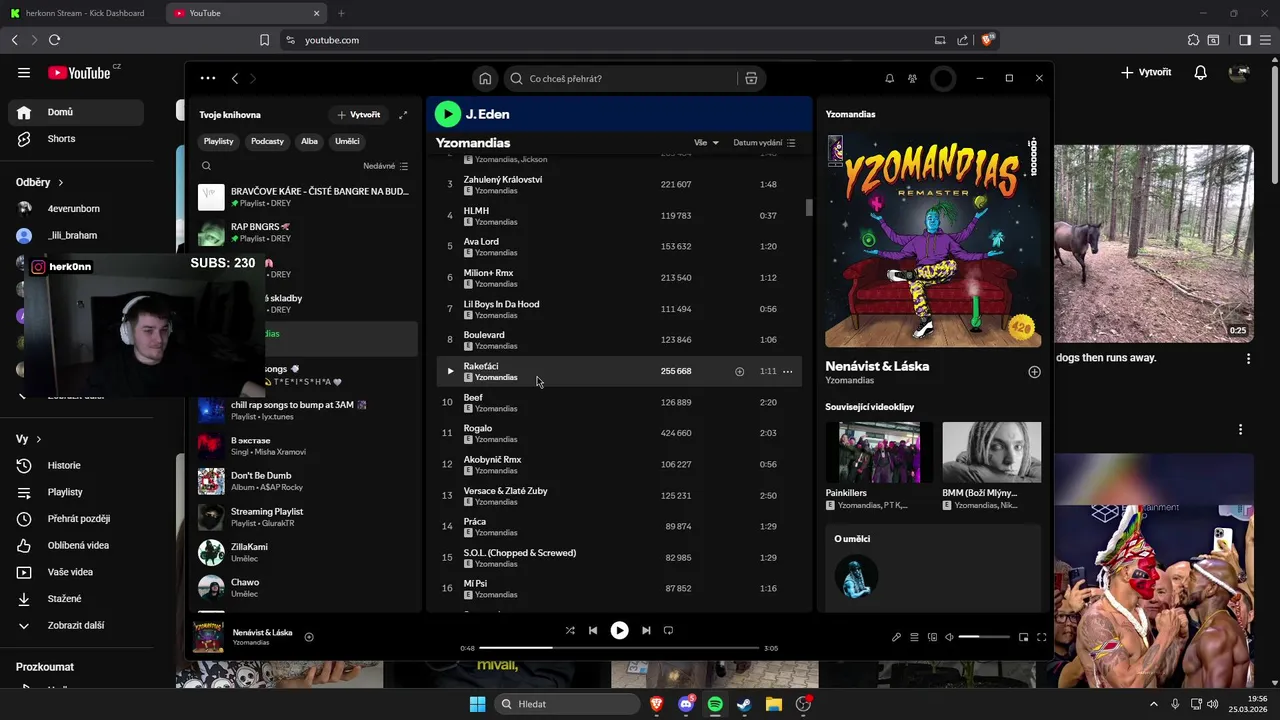Go to Spotify home via house icon
Viewport: 1280px width, 720px height.
[485, 78]
